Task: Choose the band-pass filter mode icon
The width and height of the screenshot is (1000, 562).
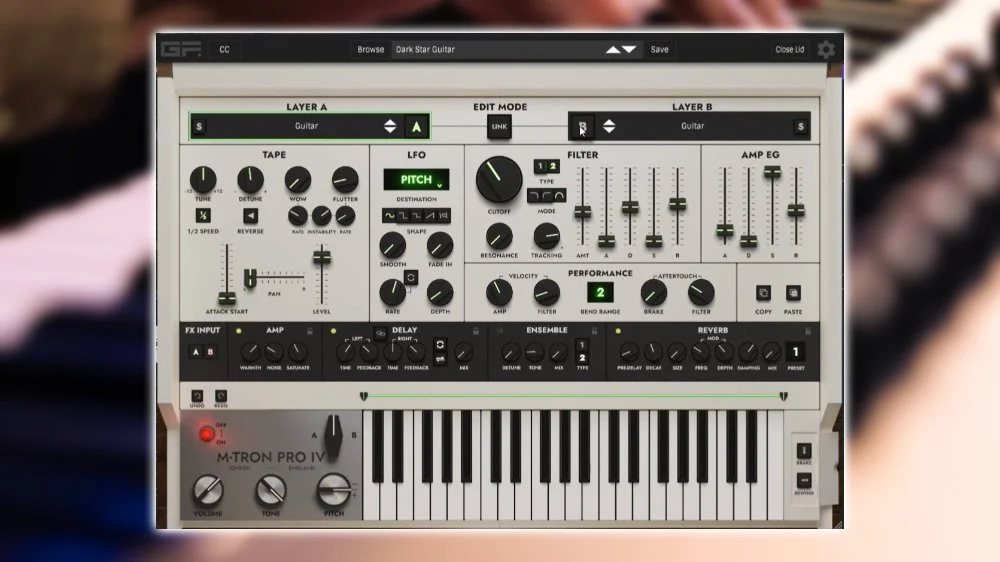Action: pyautogui.click(x=559, y=195)
